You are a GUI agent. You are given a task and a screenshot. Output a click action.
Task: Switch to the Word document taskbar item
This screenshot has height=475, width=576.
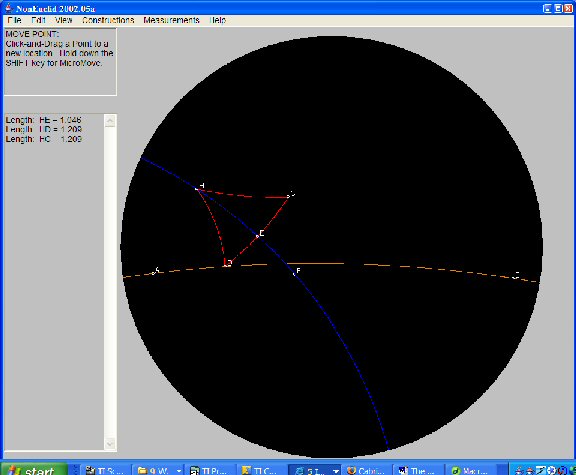pyautogui.click(x=418, y=471)
